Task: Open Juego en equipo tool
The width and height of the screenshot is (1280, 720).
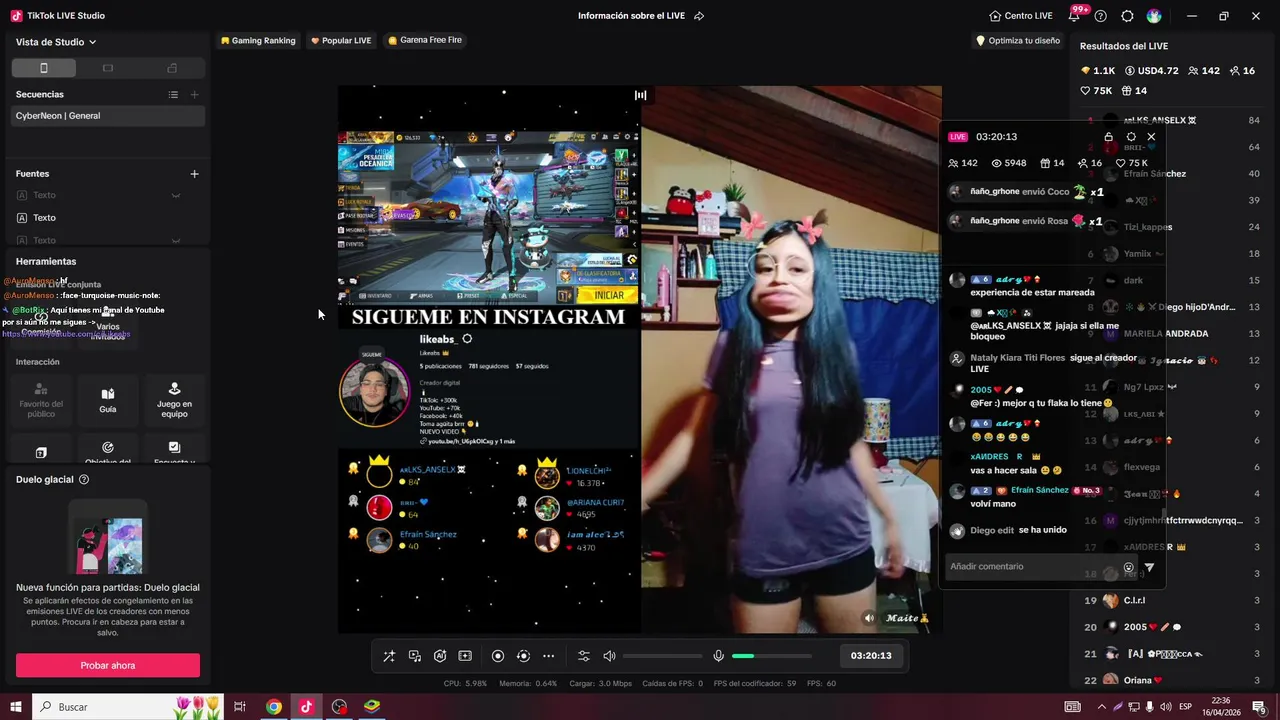Action: (x=174, y=400)
